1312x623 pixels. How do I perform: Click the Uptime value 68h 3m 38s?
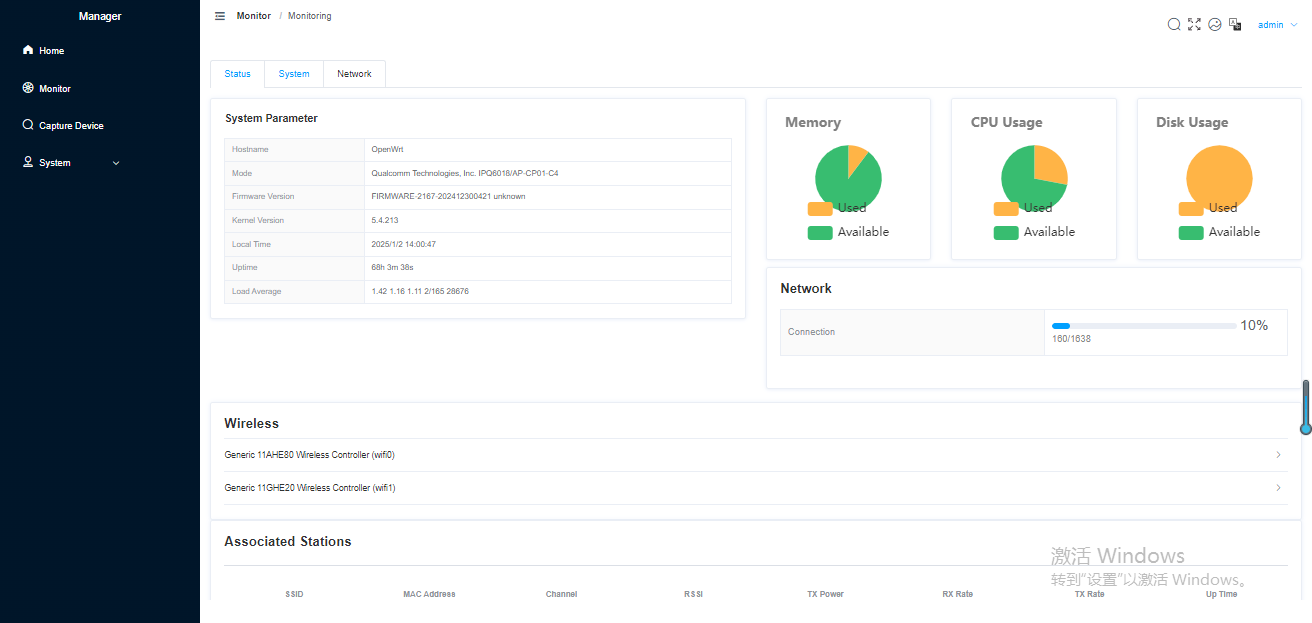click(x=392, y=268)
